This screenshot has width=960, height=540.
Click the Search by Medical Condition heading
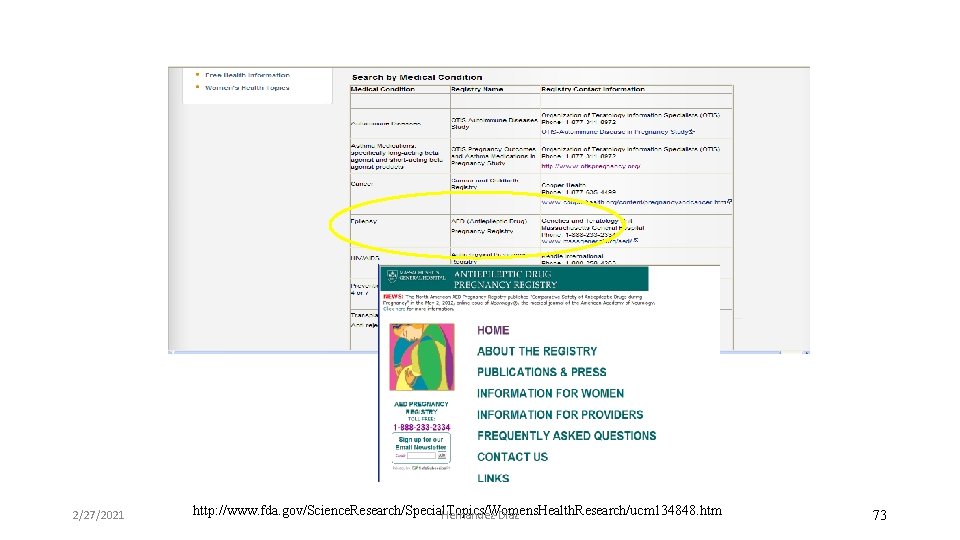tap(417, 77)
